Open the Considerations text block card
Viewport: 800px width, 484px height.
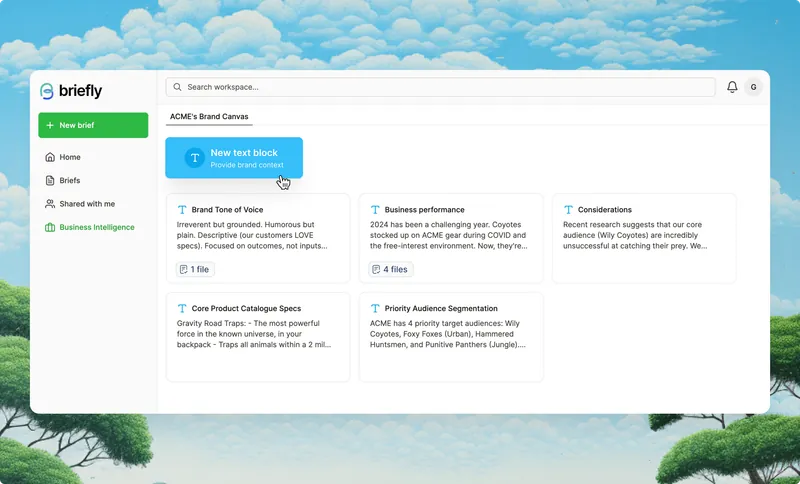pos(644,238)
